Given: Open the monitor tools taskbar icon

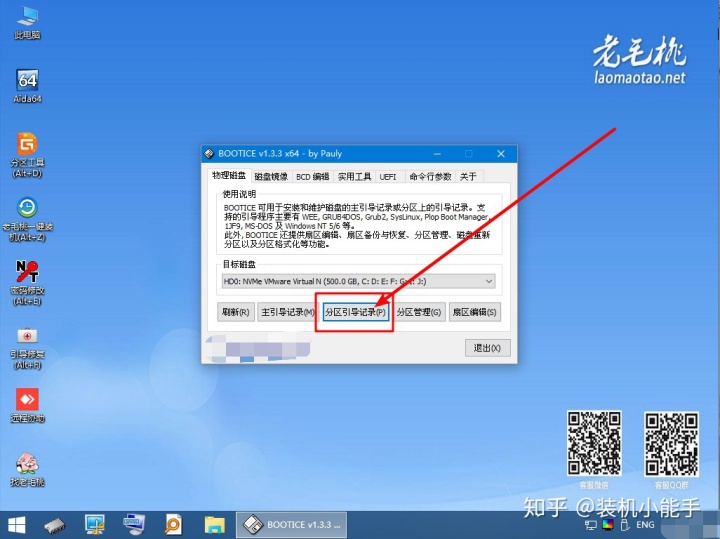Looking at the screenshot, I should coord(95,525).
